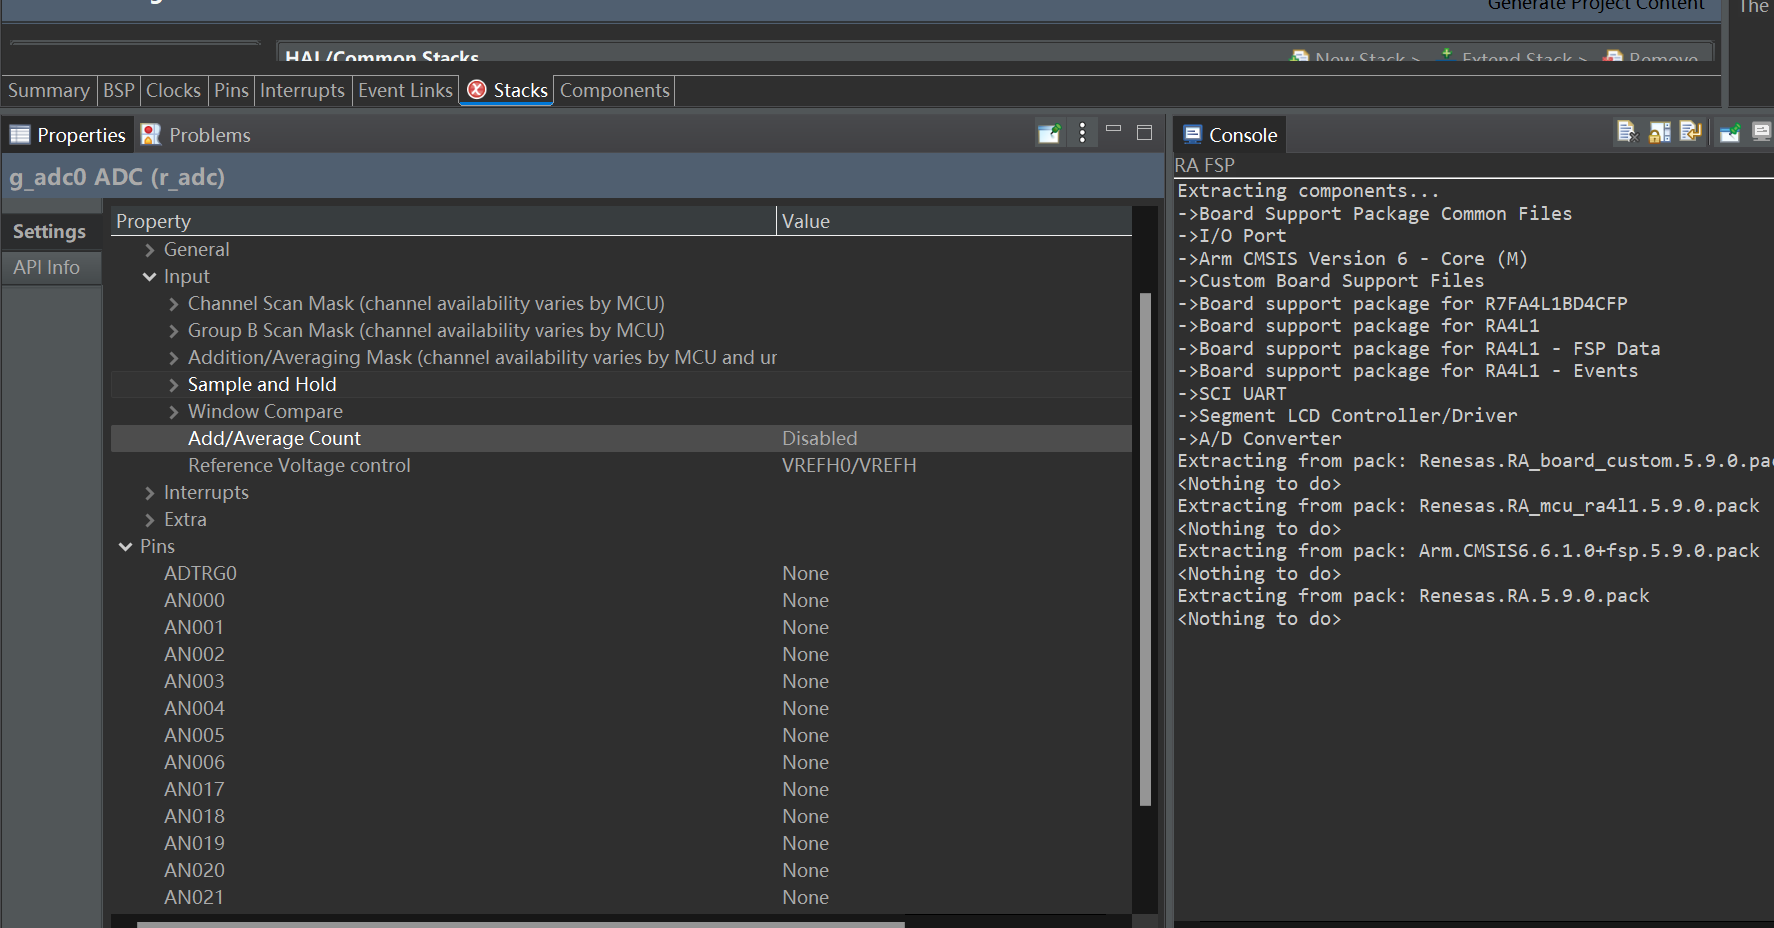Minimize the Properties panel
This screenshot has width=1774, height=928.
coord(1113,130)
